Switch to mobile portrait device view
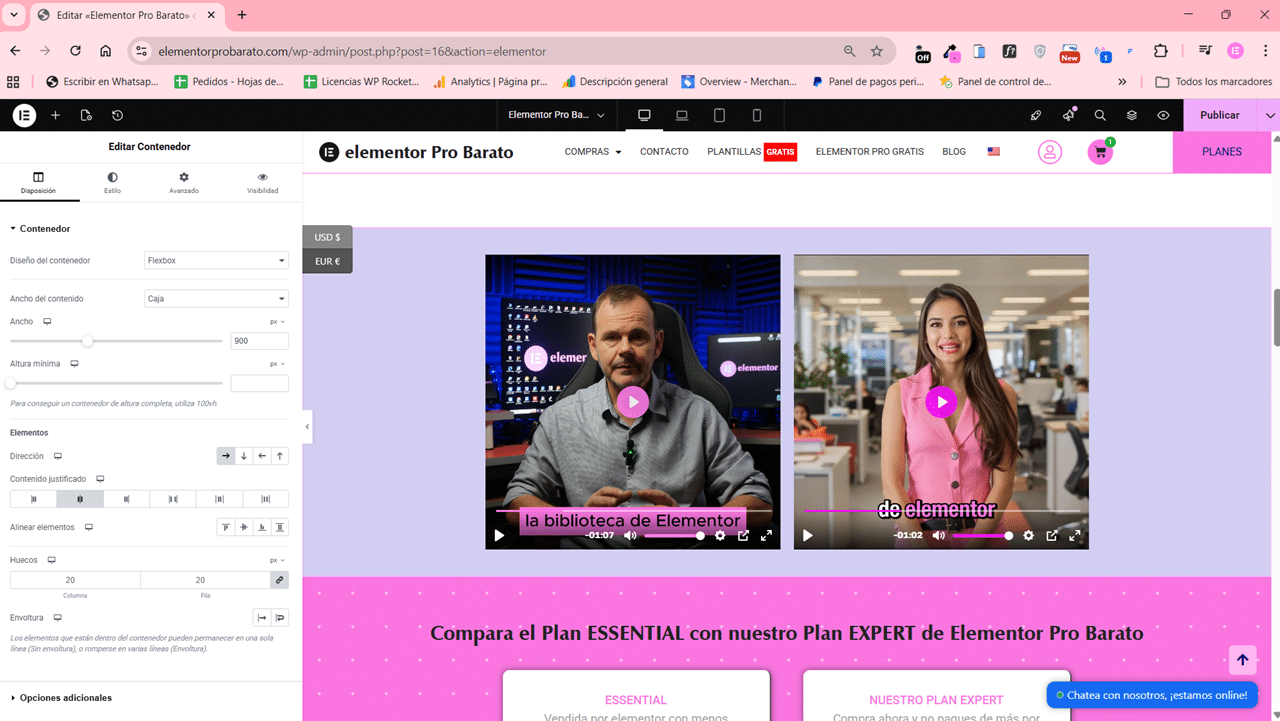Image resolution: width=1280 pixels, height=721 pixels. (757, 115)
